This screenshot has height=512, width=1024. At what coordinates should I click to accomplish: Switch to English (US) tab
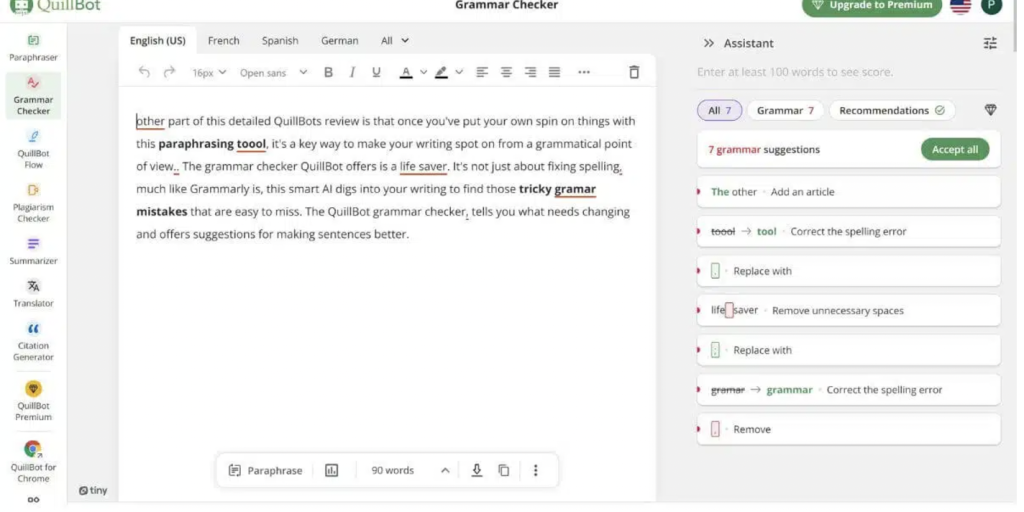[157, 40]
